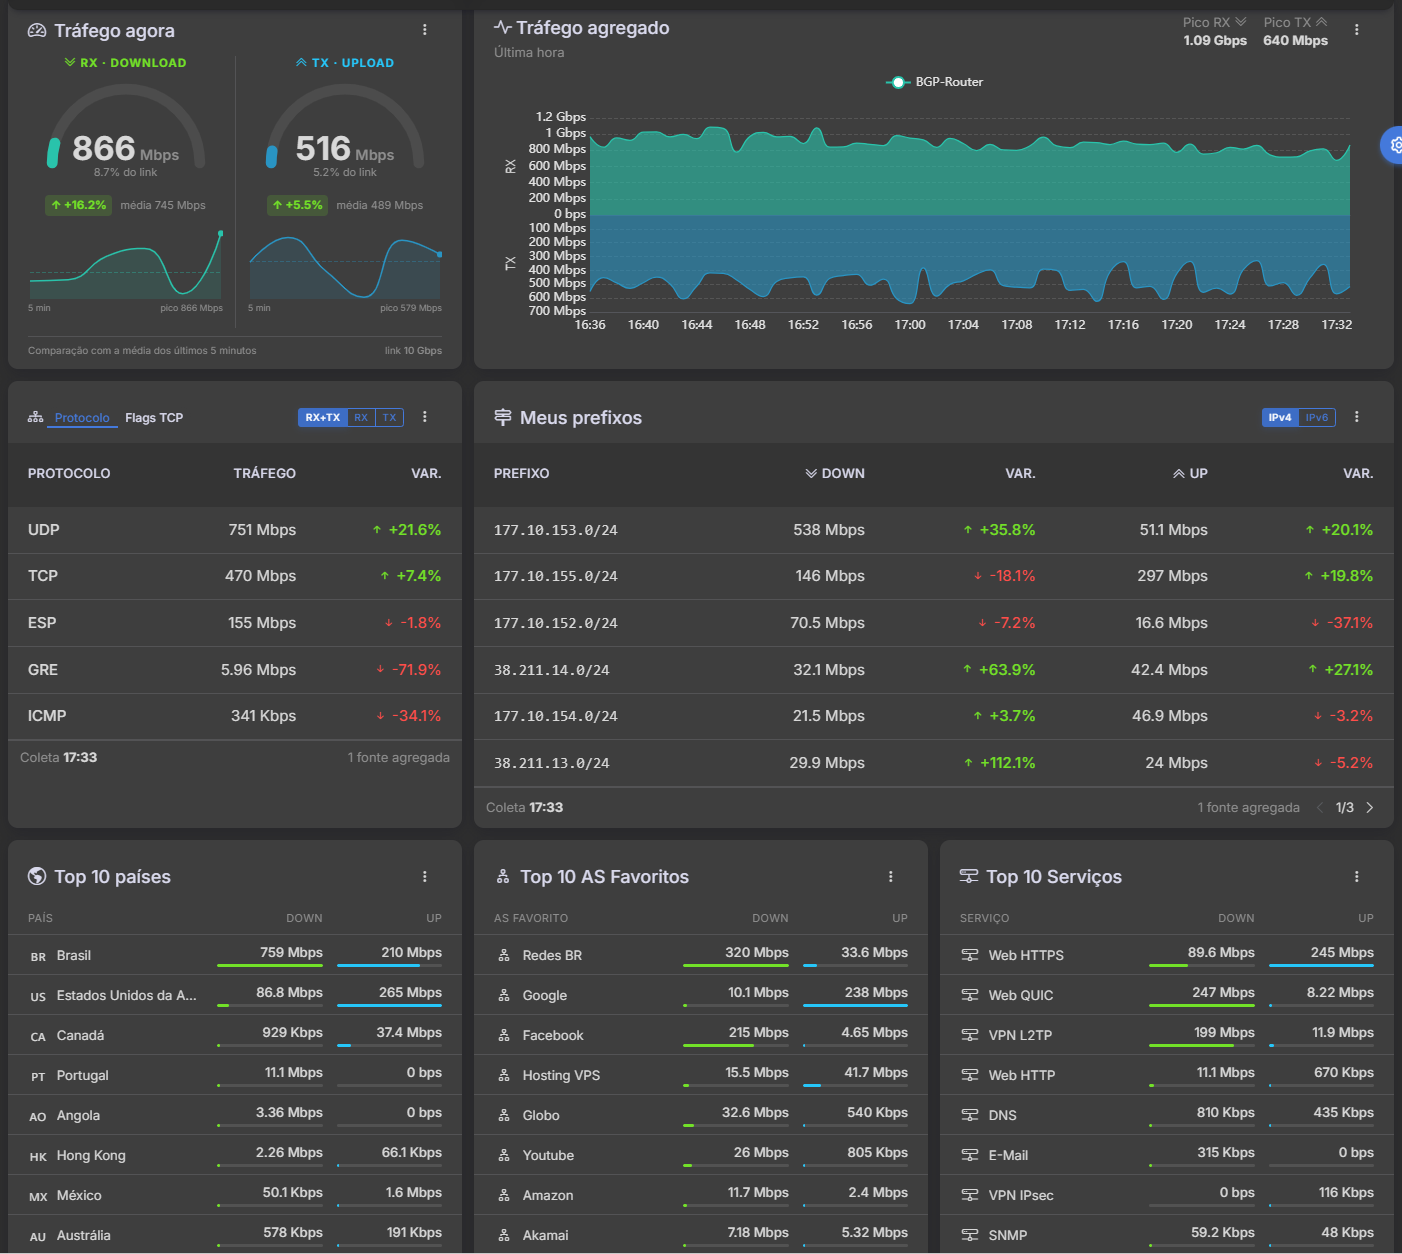The height and width of the screenshot is (1254, 1402).
Task: Click the globe icon beside Top 10 países
Action: coord(37,877)
